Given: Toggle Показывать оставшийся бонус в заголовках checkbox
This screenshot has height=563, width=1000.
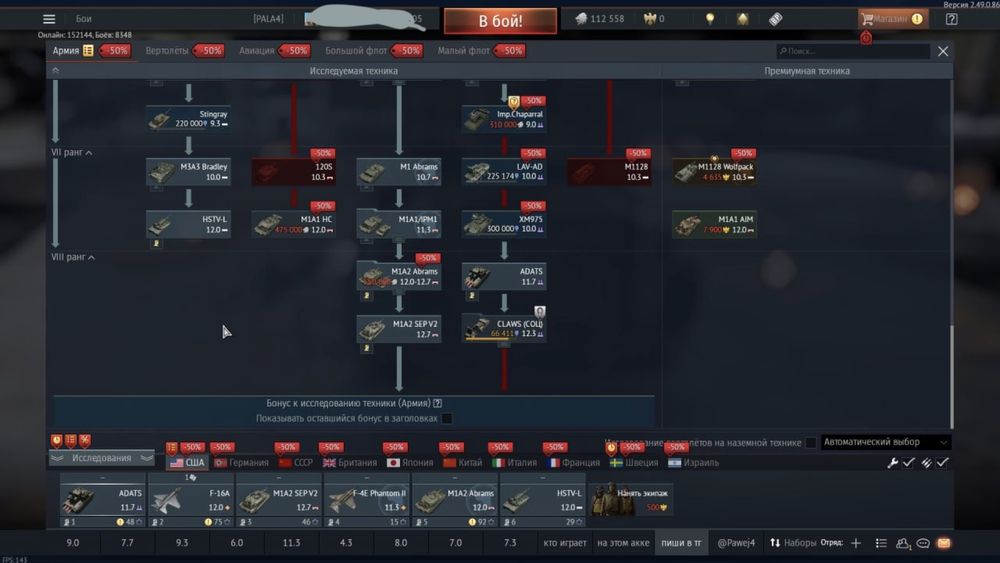Looking at the screenshot, I should pos(447,418).
